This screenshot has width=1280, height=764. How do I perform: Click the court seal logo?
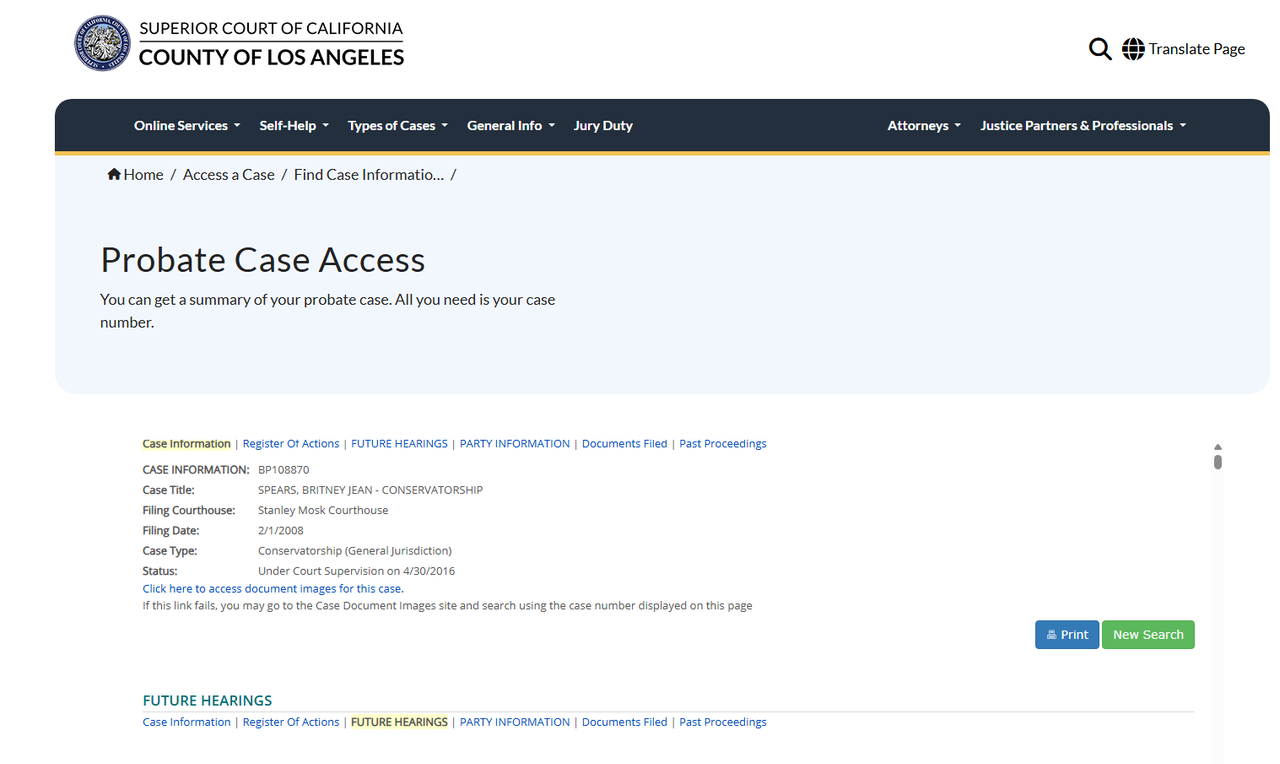click(x=102, y=43)
